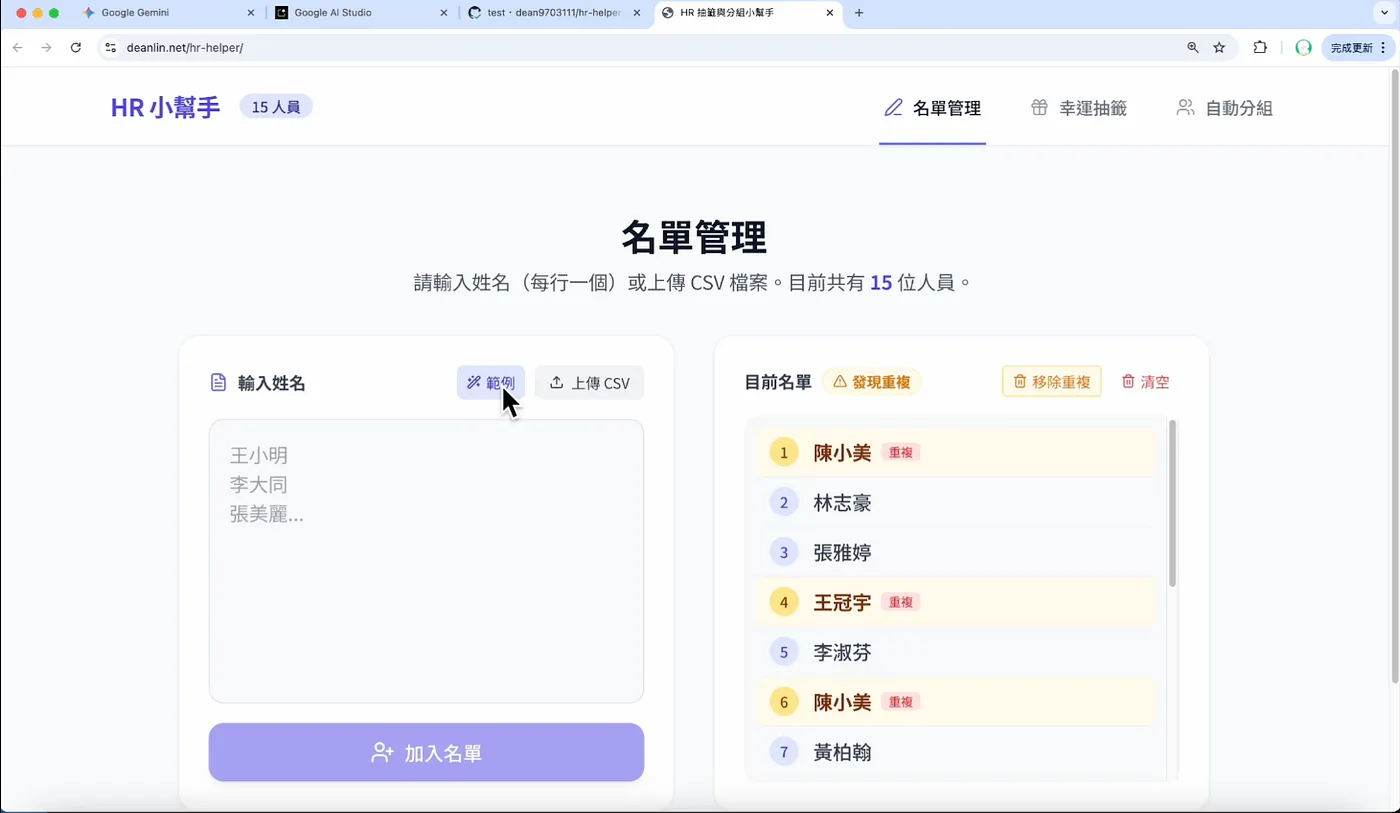Open the browser profile avatar
This screenshot has width=1400, height=813.
point(1303,47)
